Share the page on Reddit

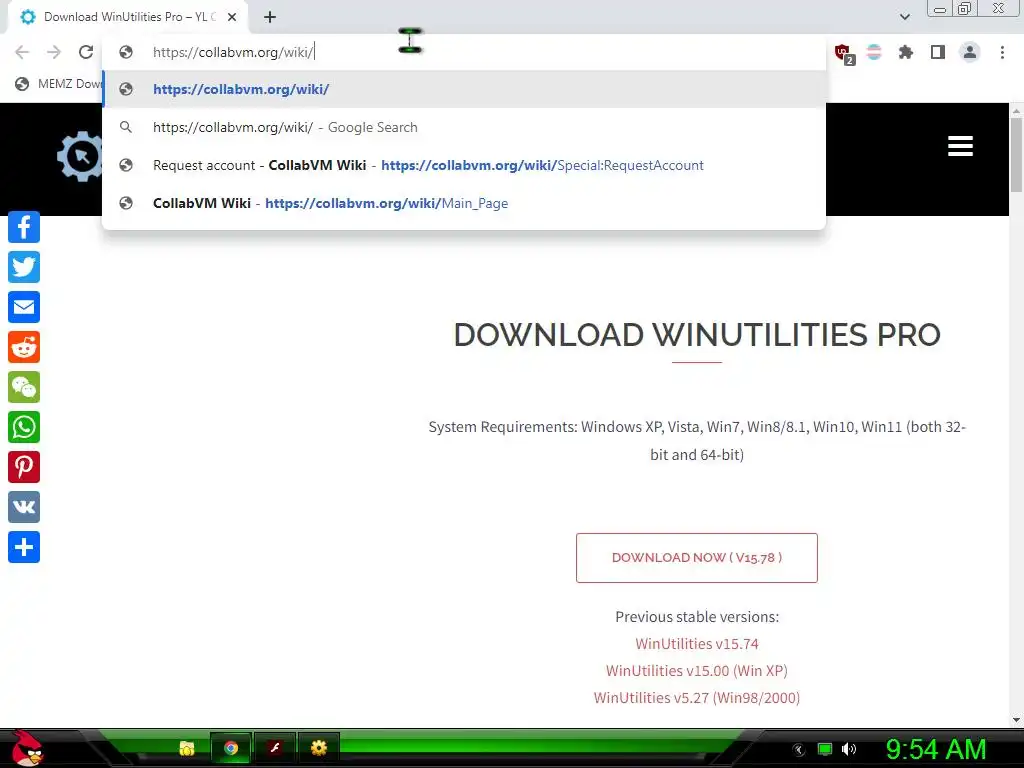[24, 347]
